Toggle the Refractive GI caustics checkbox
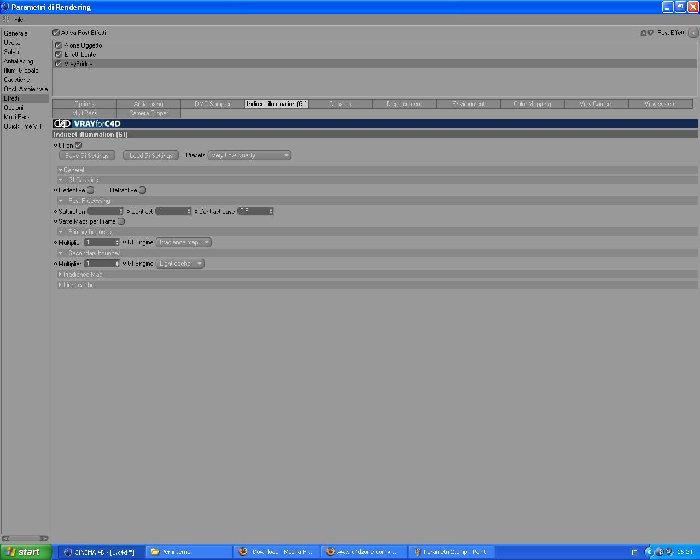The height and width of the screenshot is (560, 700). coord(142,190)
